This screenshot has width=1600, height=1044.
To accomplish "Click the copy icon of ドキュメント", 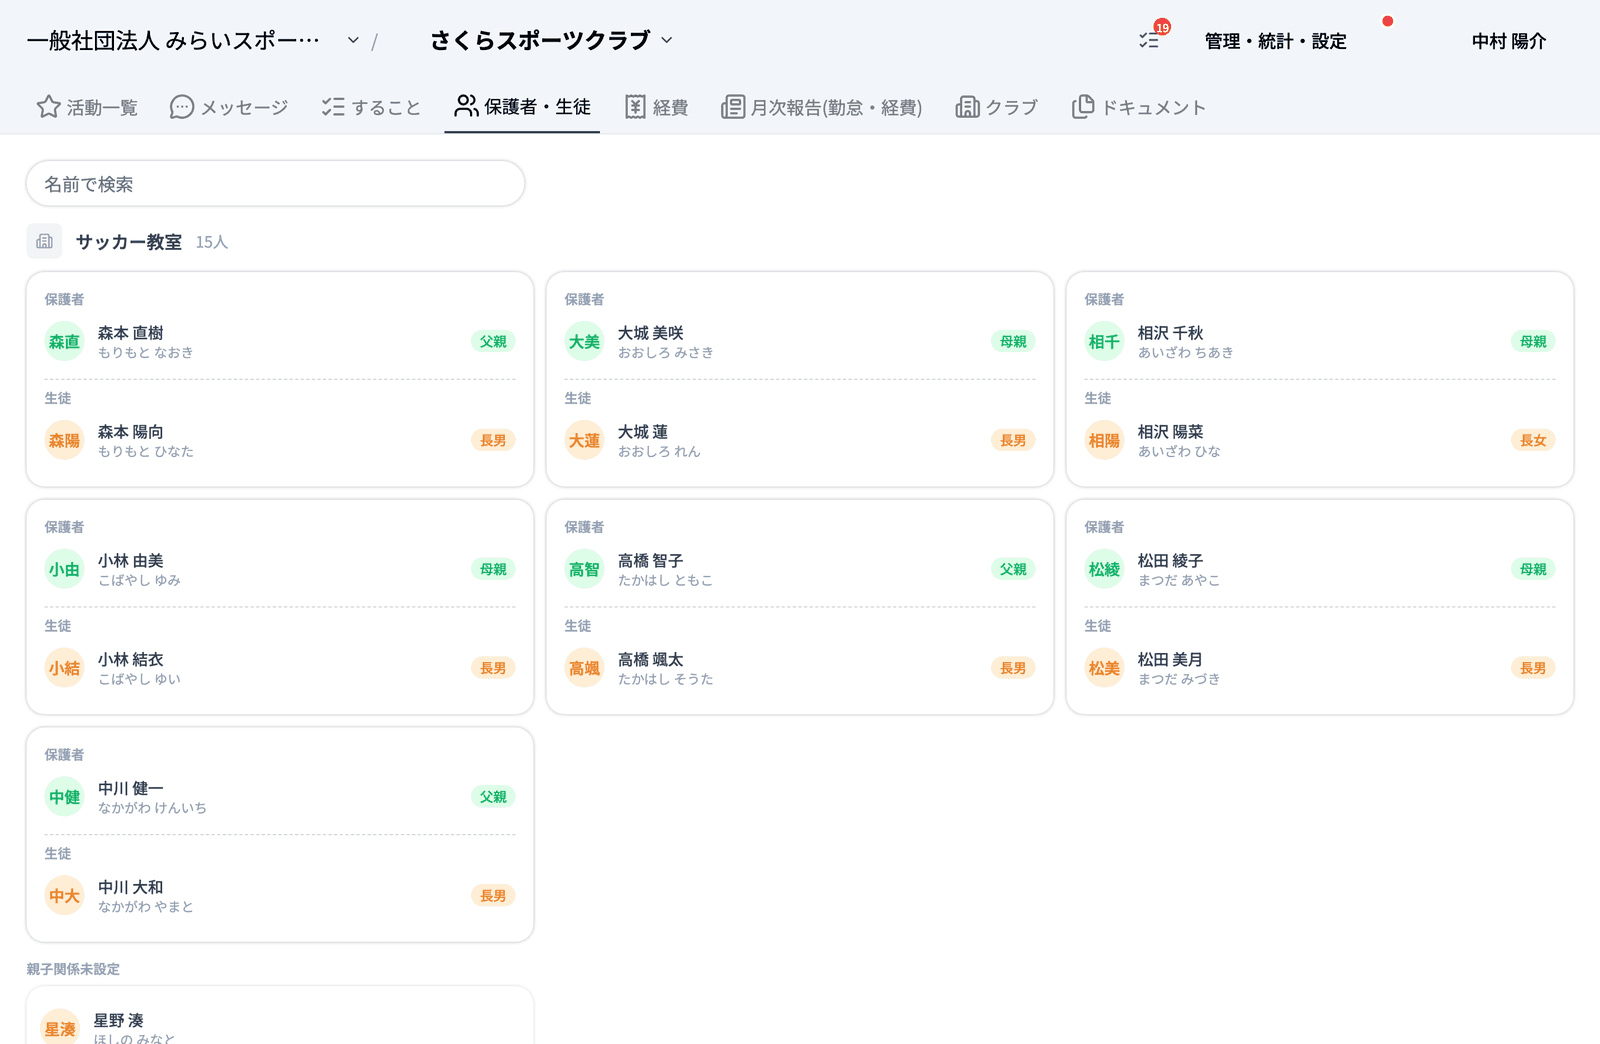I will pyautogui.click(x=1082, y=107).
